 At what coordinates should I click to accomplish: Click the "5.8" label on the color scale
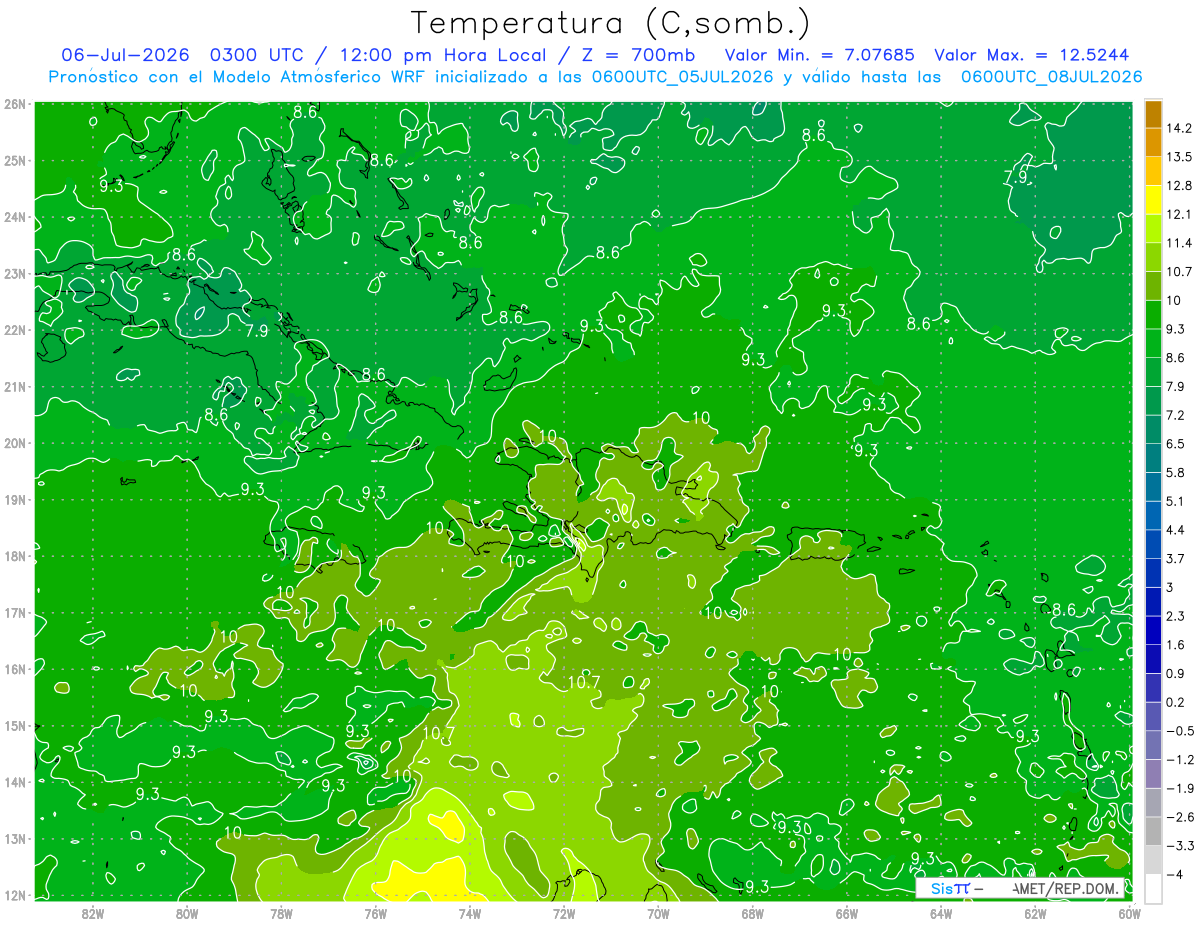pyautogui.click(x=1176, y=472)
